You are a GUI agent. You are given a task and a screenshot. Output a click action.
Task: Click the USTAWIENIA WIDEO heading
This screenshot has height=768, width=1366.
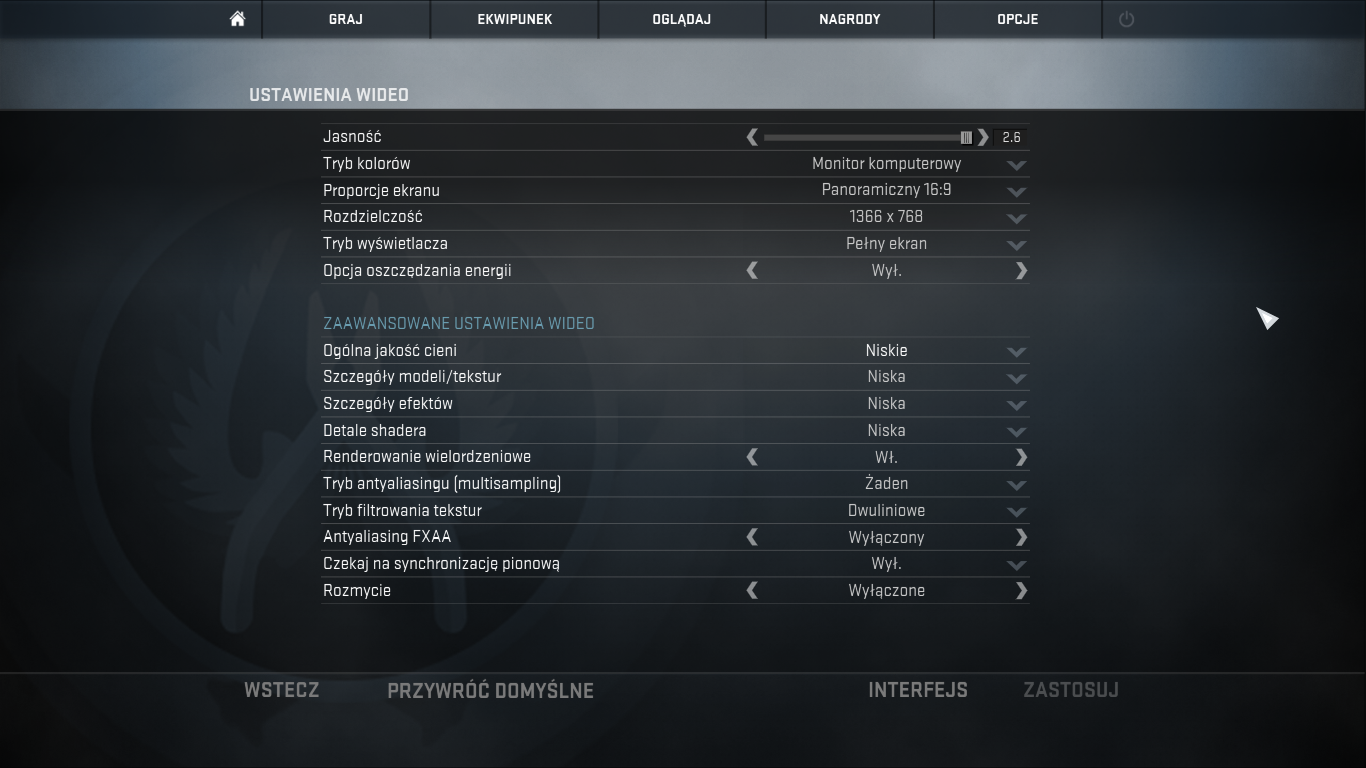click(329, 95)
